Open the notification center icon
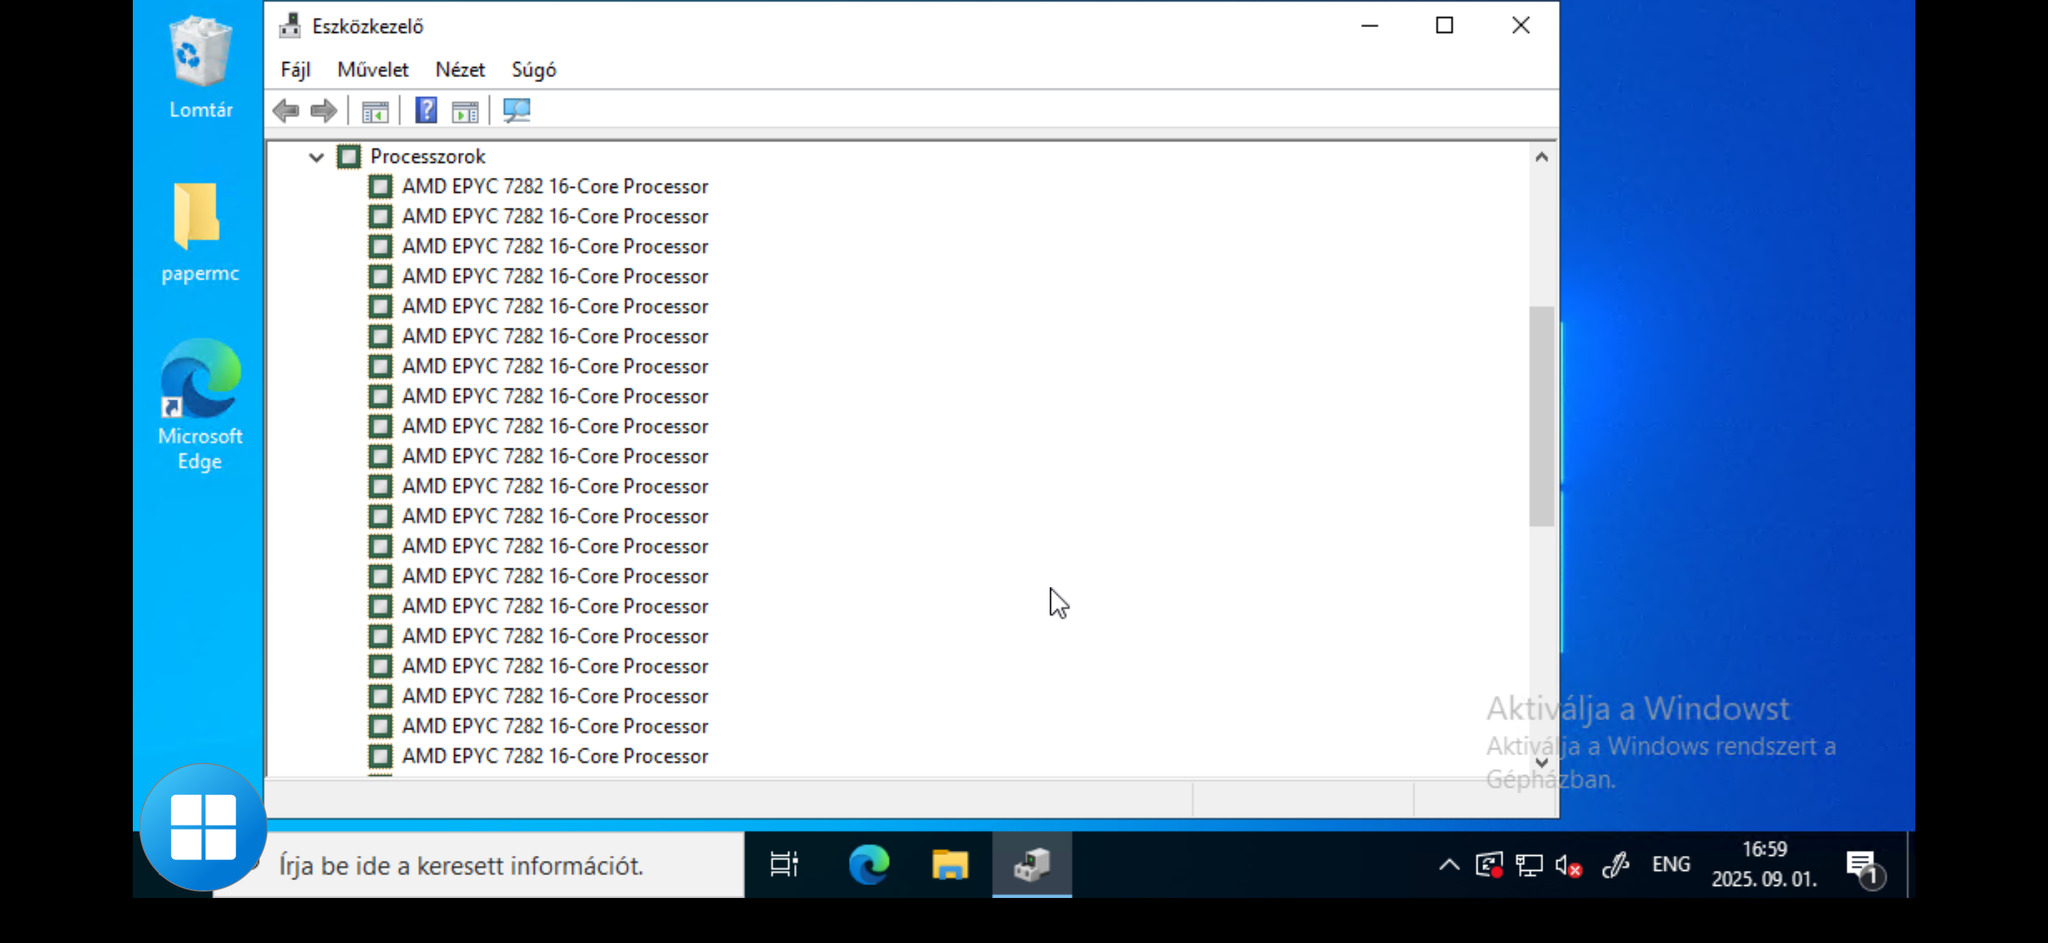 click(1864, 867)
